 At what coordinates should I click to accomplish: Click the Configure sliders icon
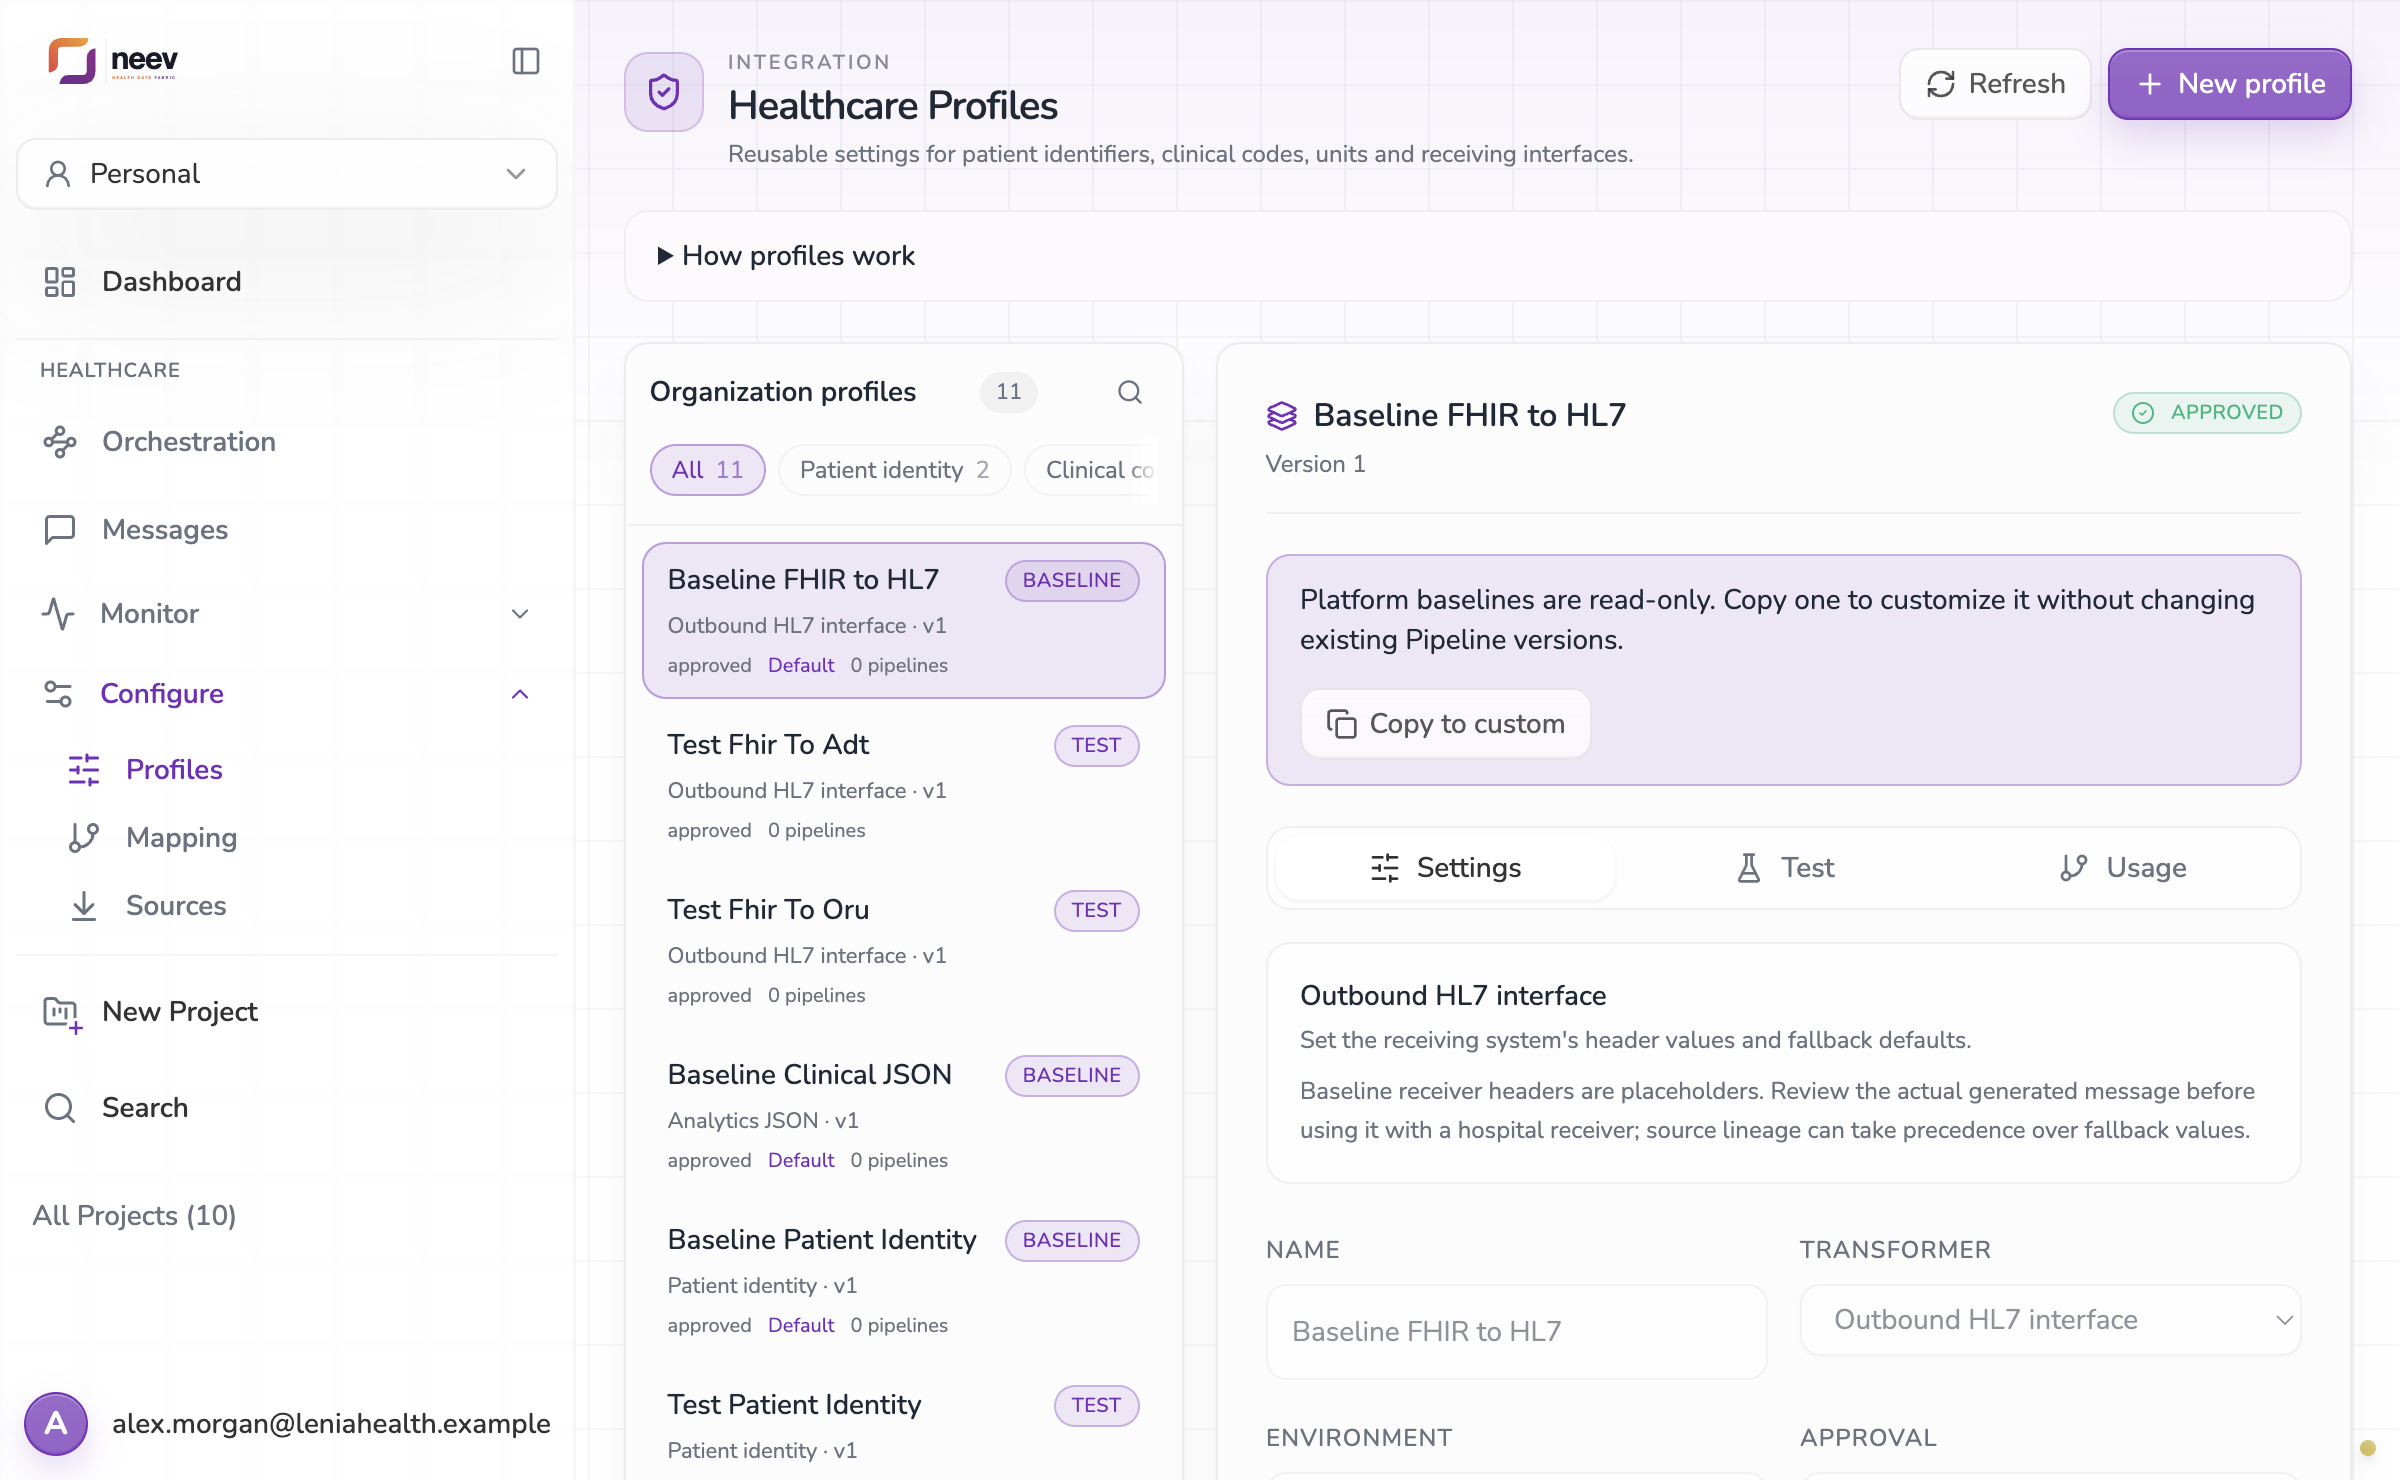(x=59, y=694)
